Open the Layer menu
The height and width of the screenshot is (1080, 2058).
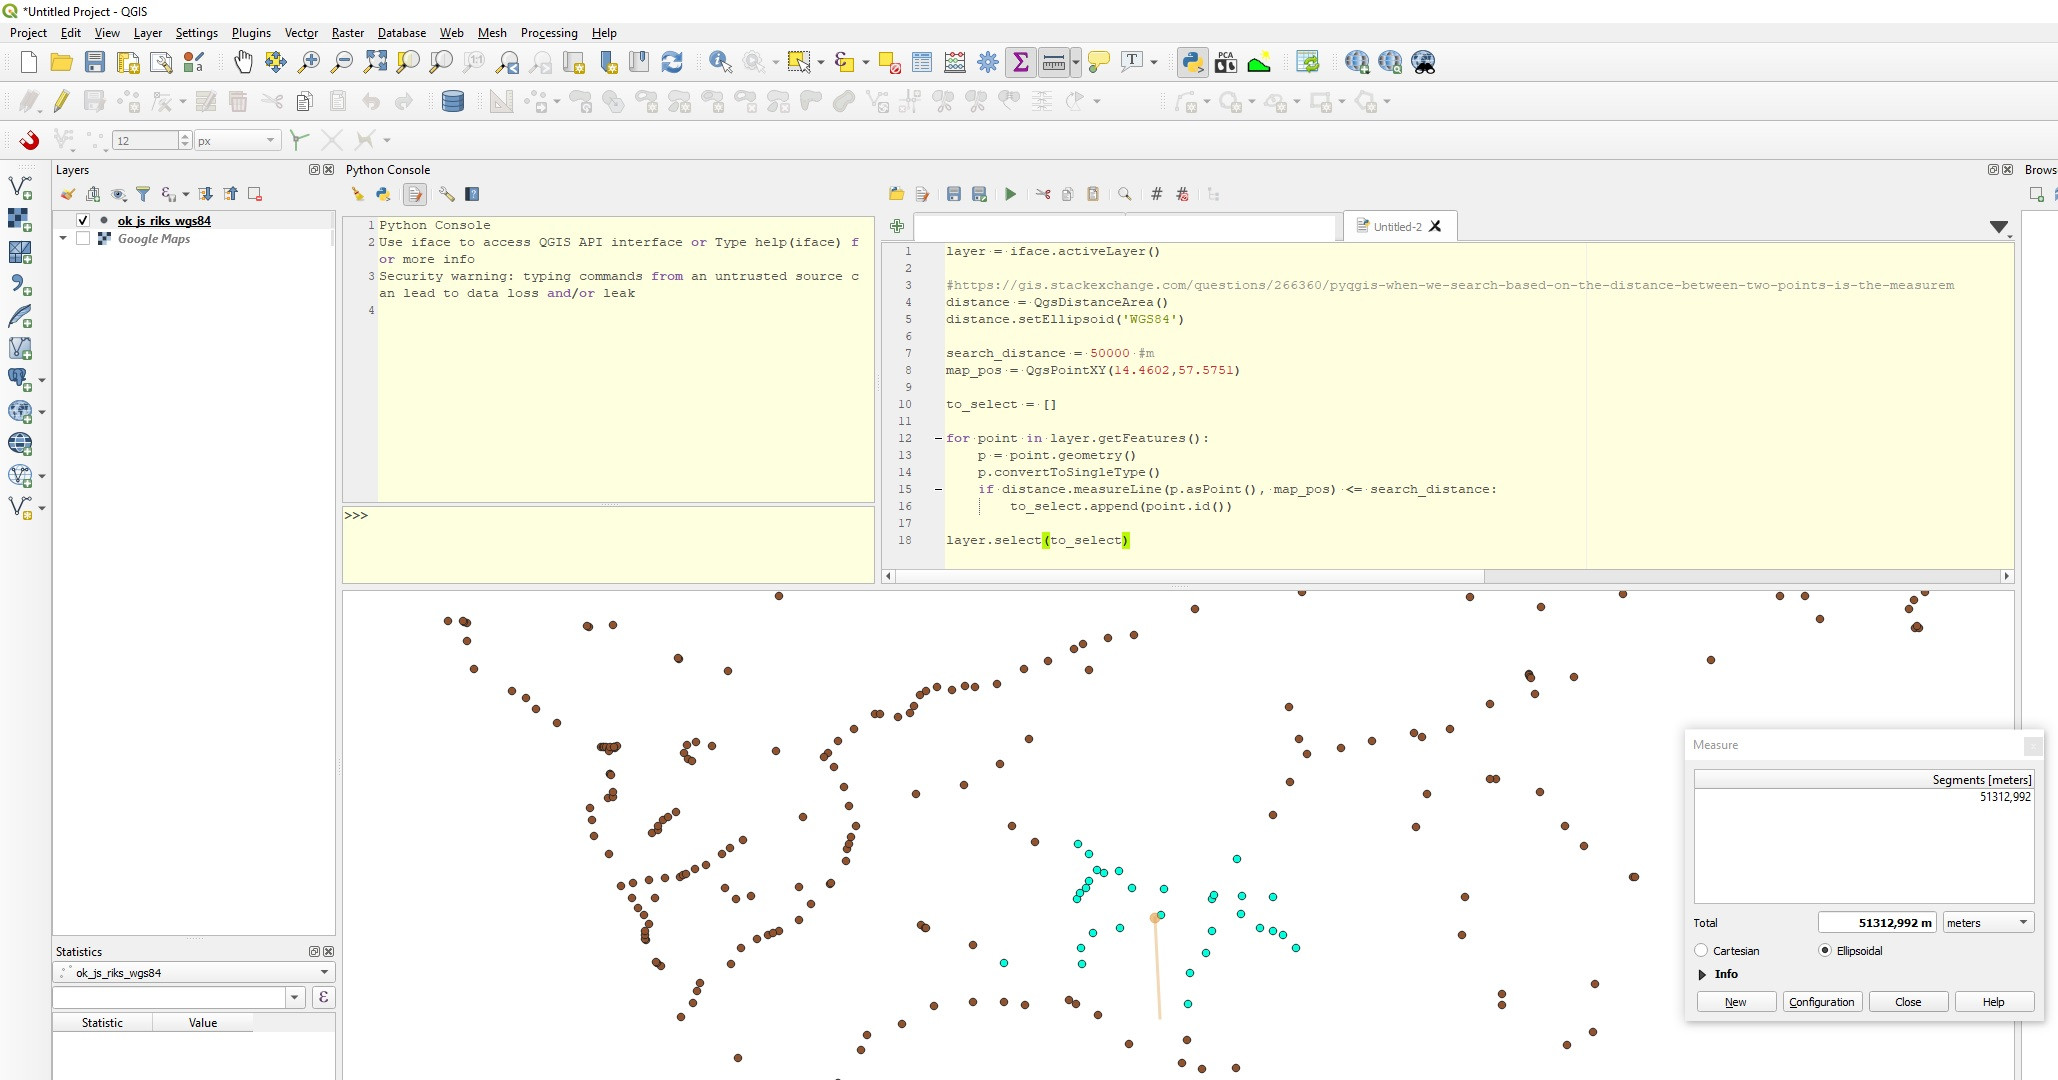click(148, 33)
